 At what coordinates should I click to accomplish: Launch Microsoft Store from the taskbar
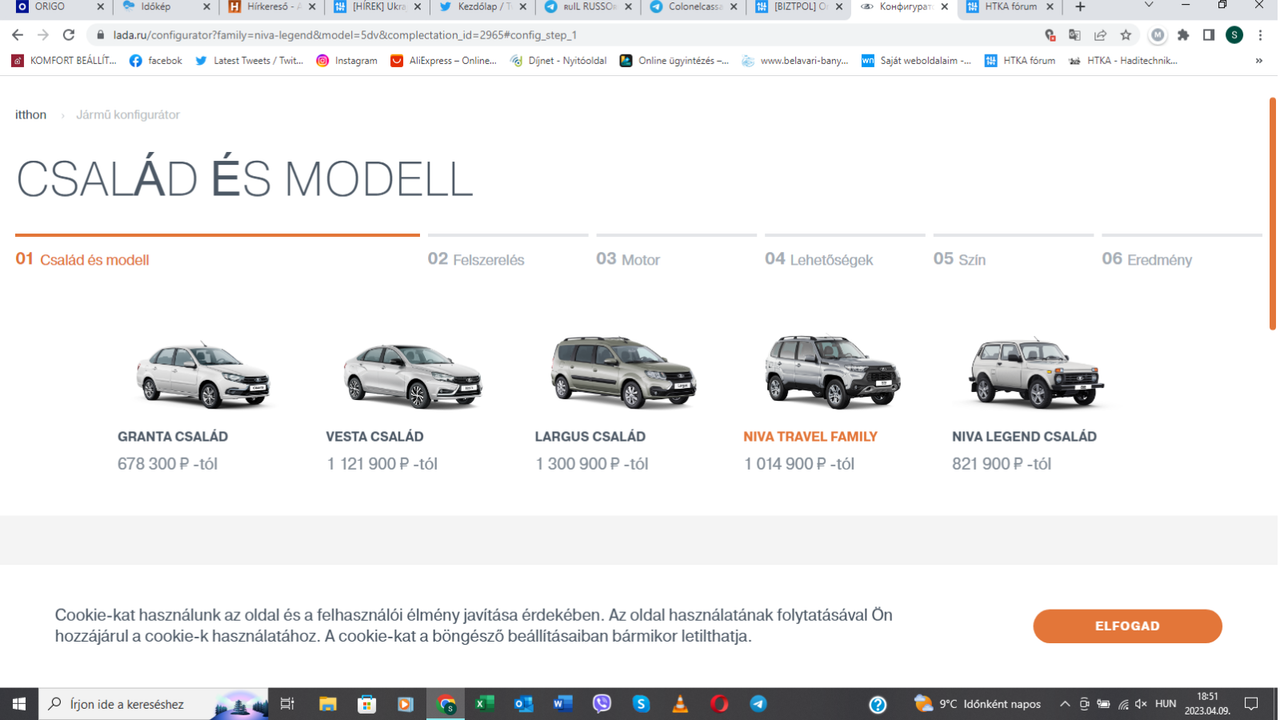tap(366, 704)
